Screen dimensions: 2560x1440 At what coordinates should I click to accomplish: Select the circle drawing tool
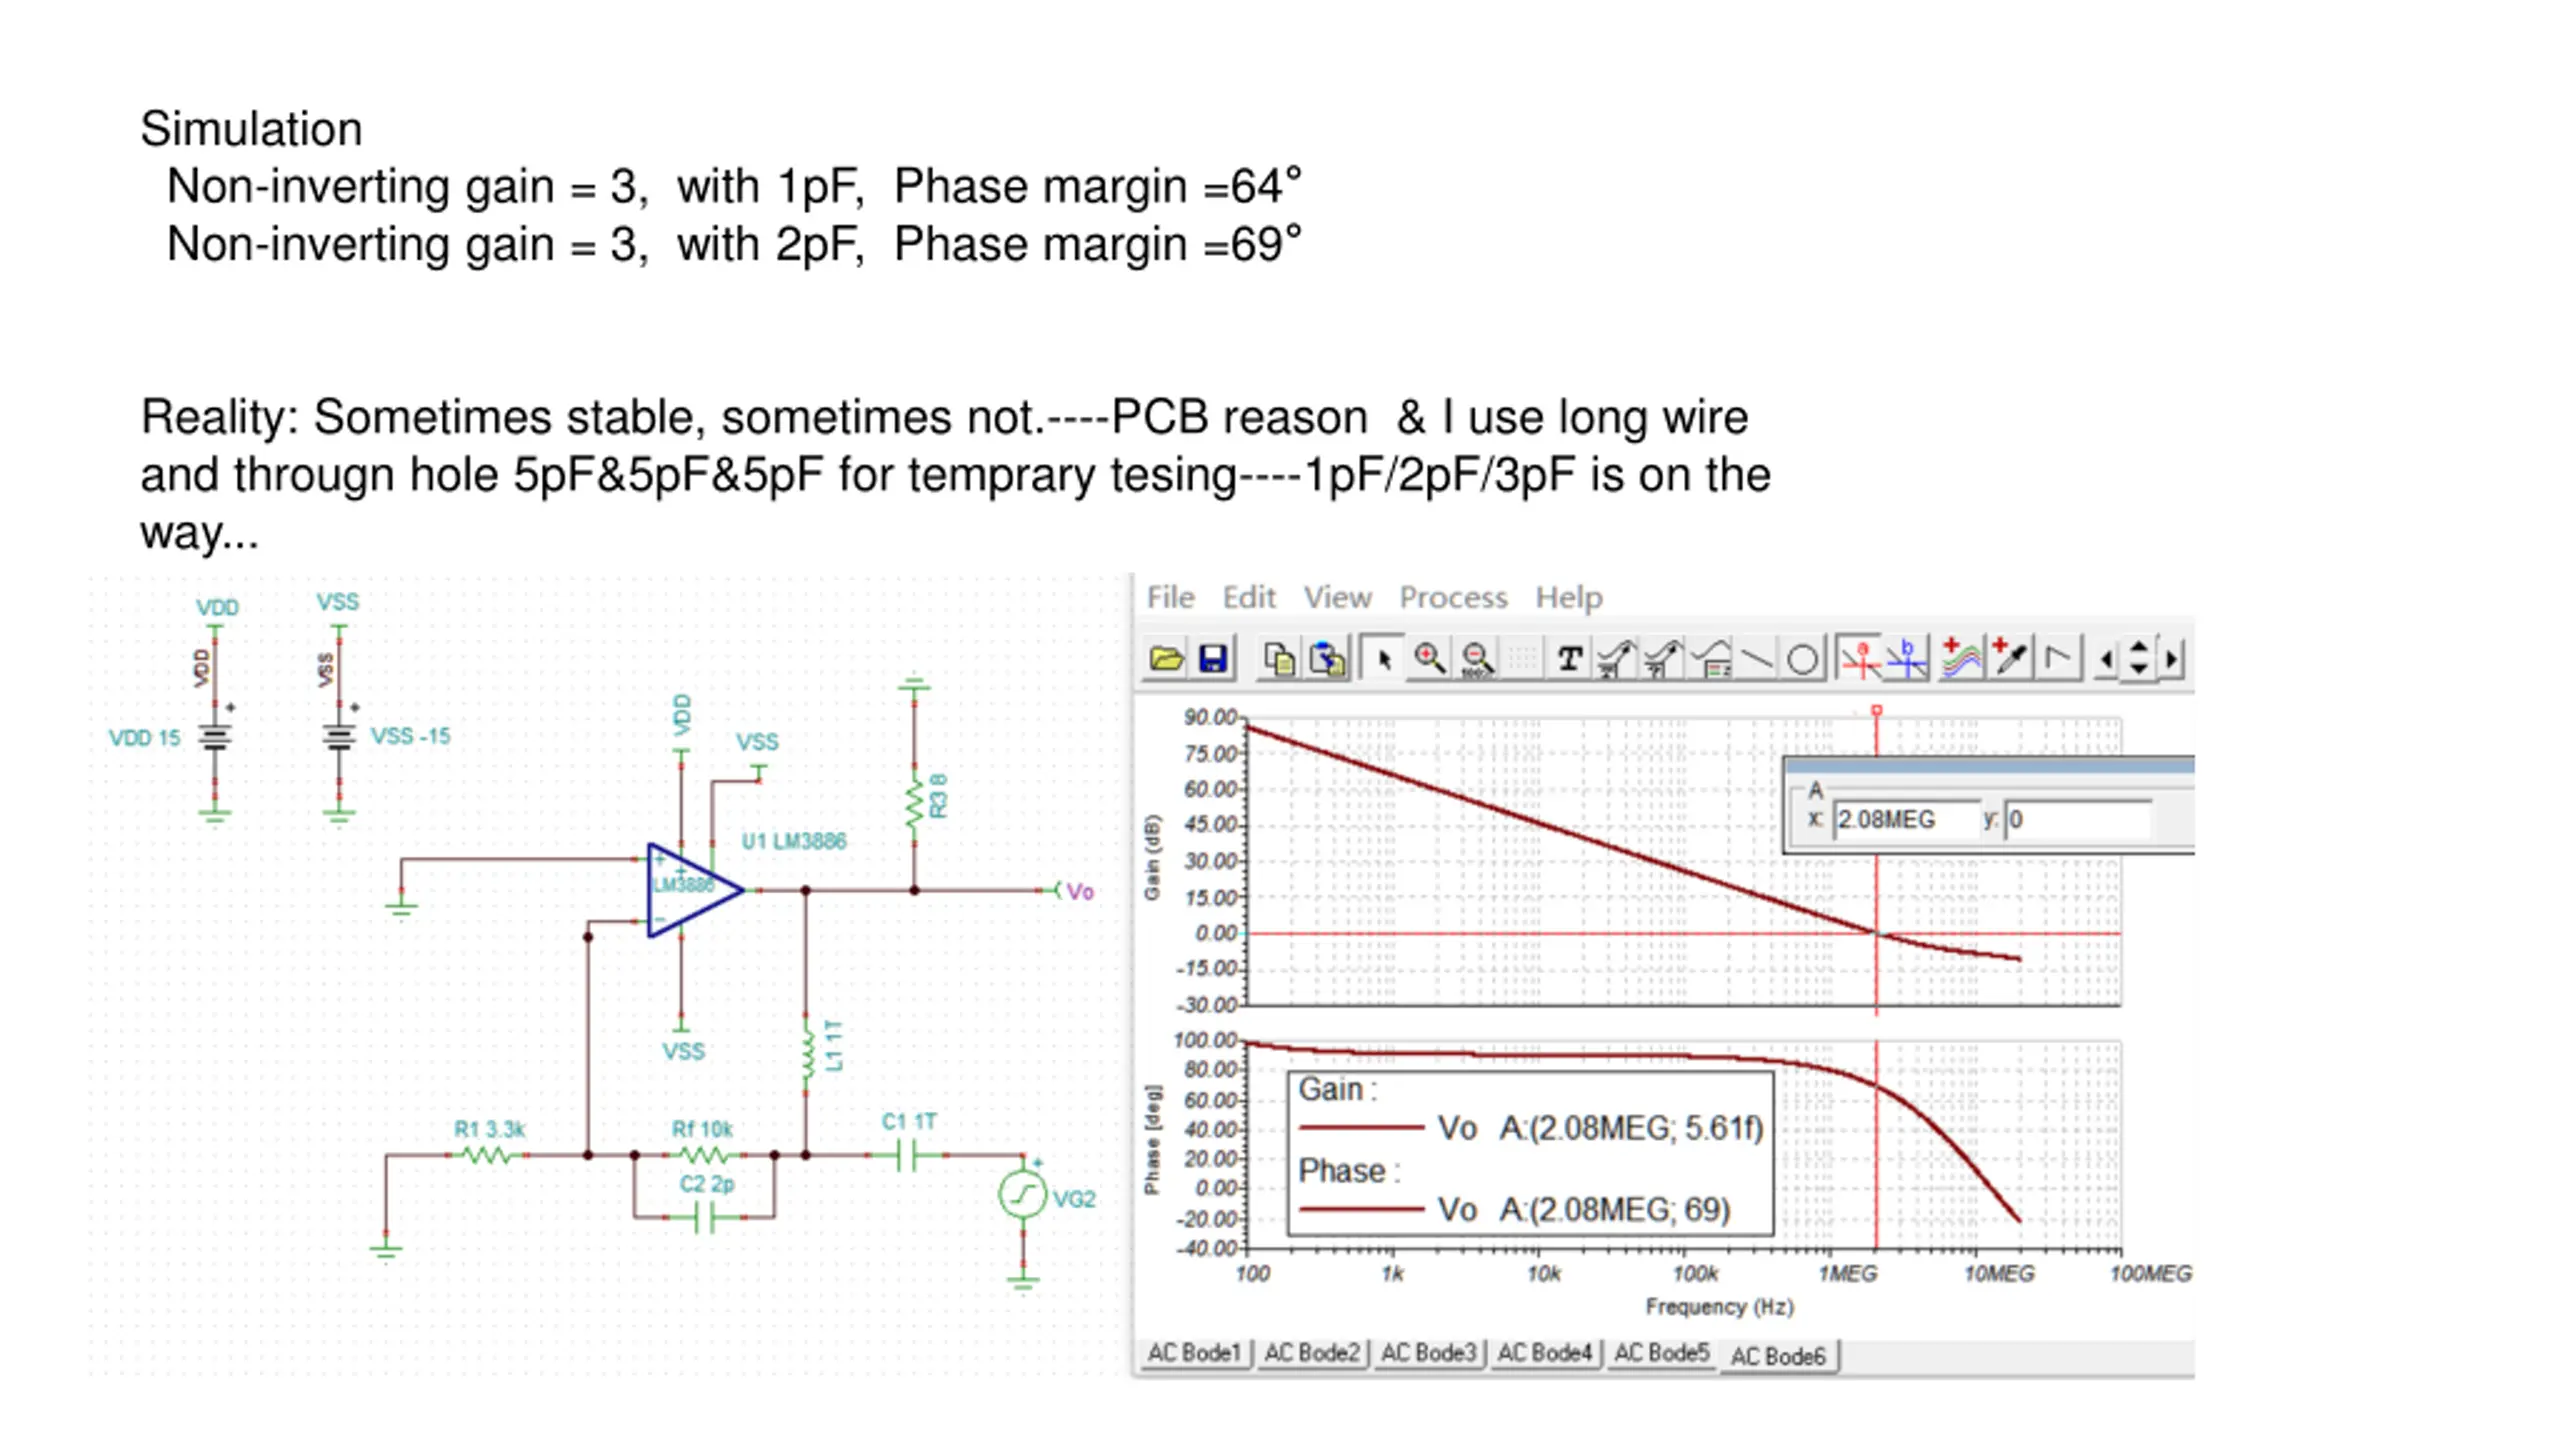point(1802,660)
